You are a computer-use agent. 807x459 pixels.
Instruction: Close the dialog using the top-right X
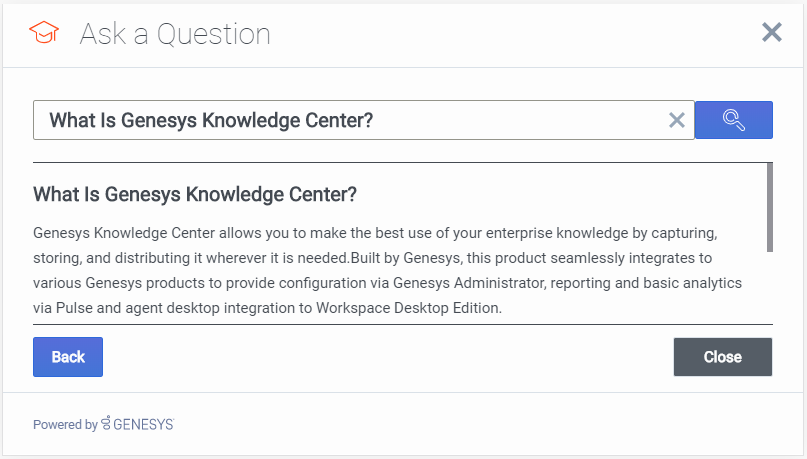pos(771,33)
